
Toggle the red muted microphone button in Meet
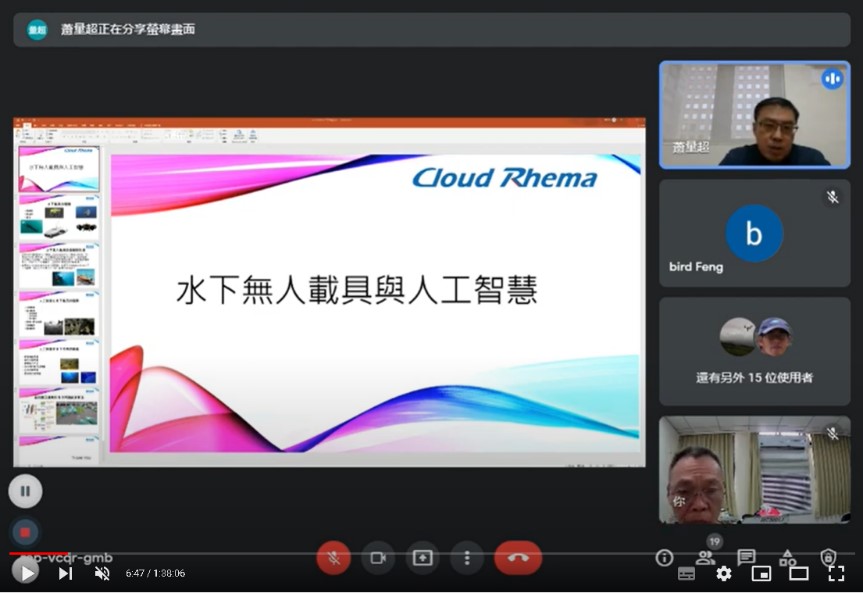click(334, 558)
